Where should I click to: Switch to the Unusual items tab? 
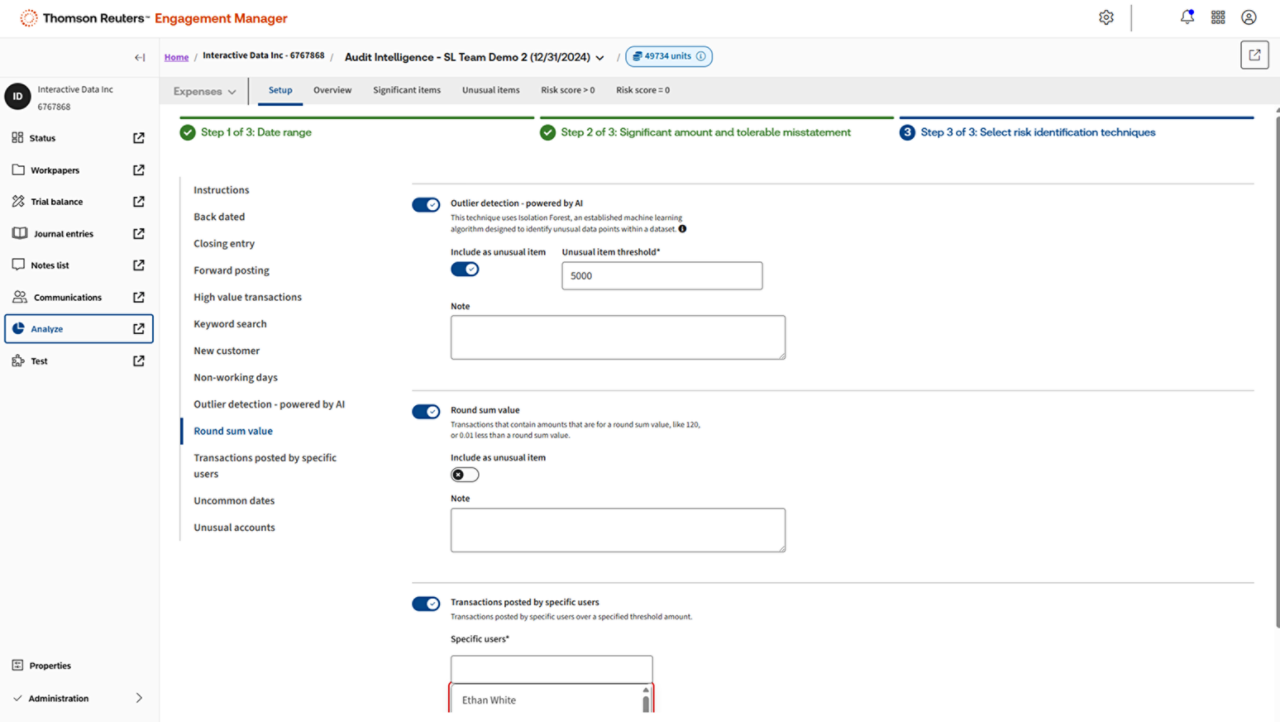[x=490, y=90]
